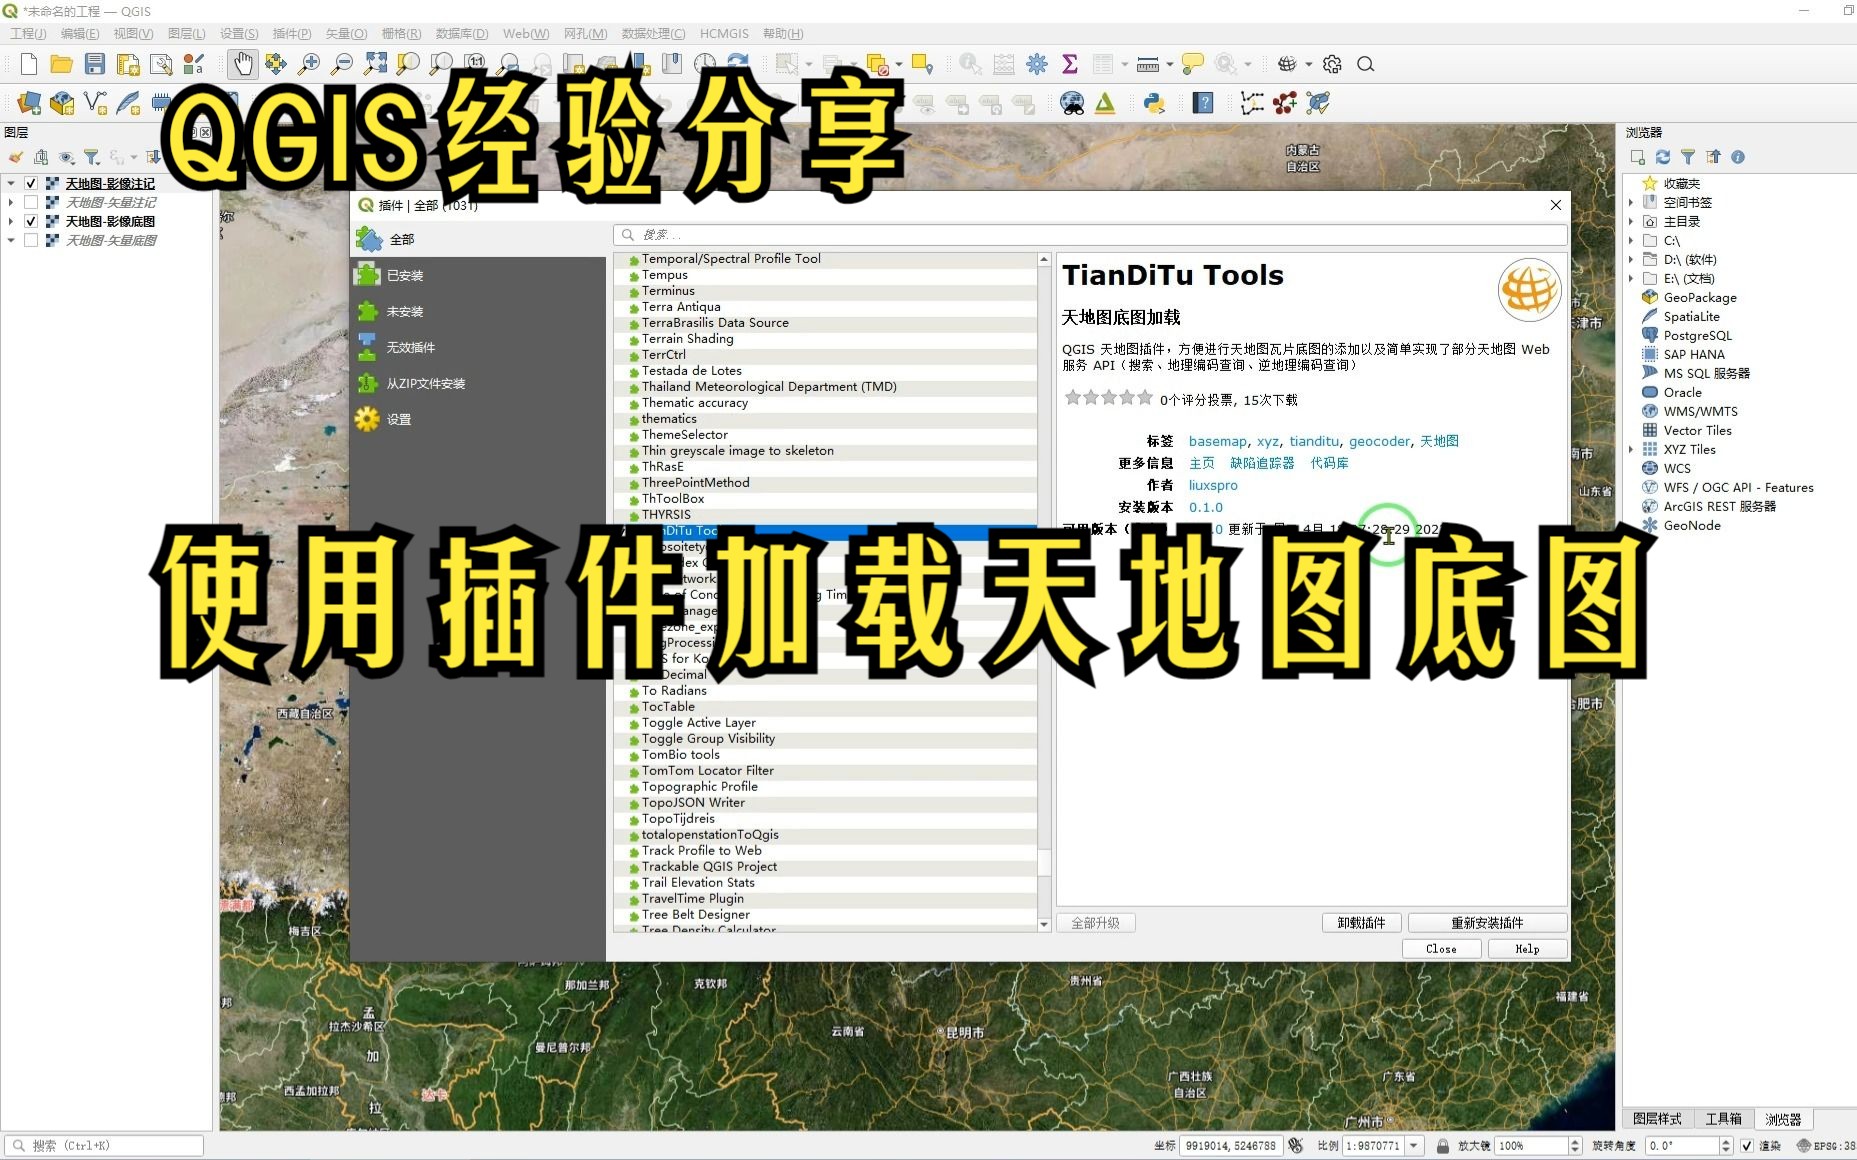Switch to the 工具箱 panel tab

pyautogui.click(x=1723, y=1118)
